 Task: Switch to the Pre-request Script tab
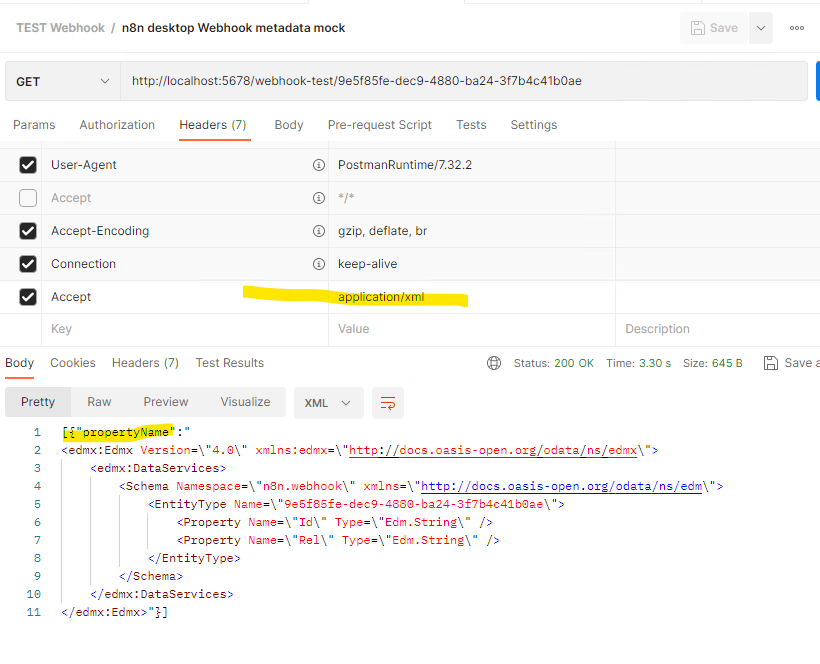click(x=380, y=125)
